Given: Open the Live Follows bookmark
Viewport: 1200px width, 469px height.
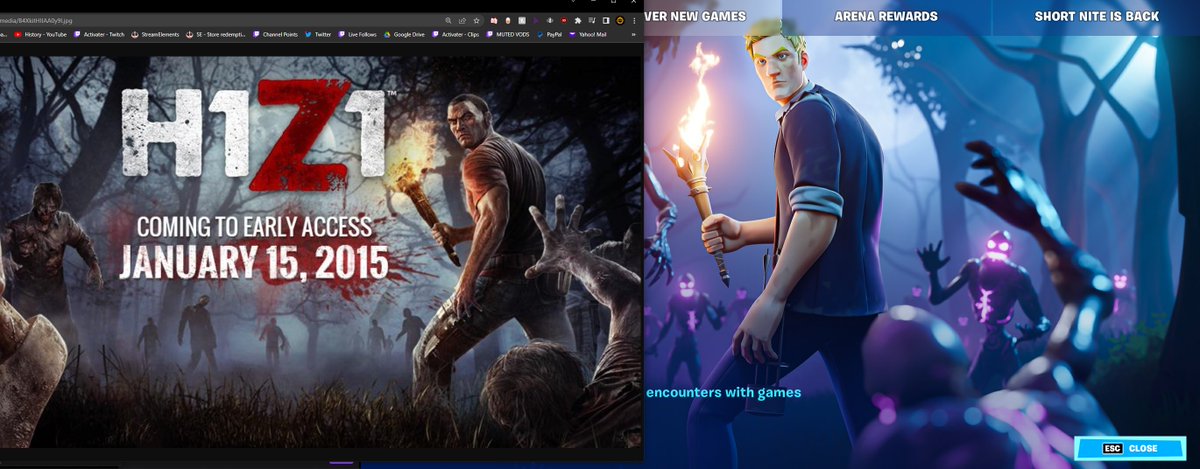Looking at the screenshot, I should tap(357, 35).
